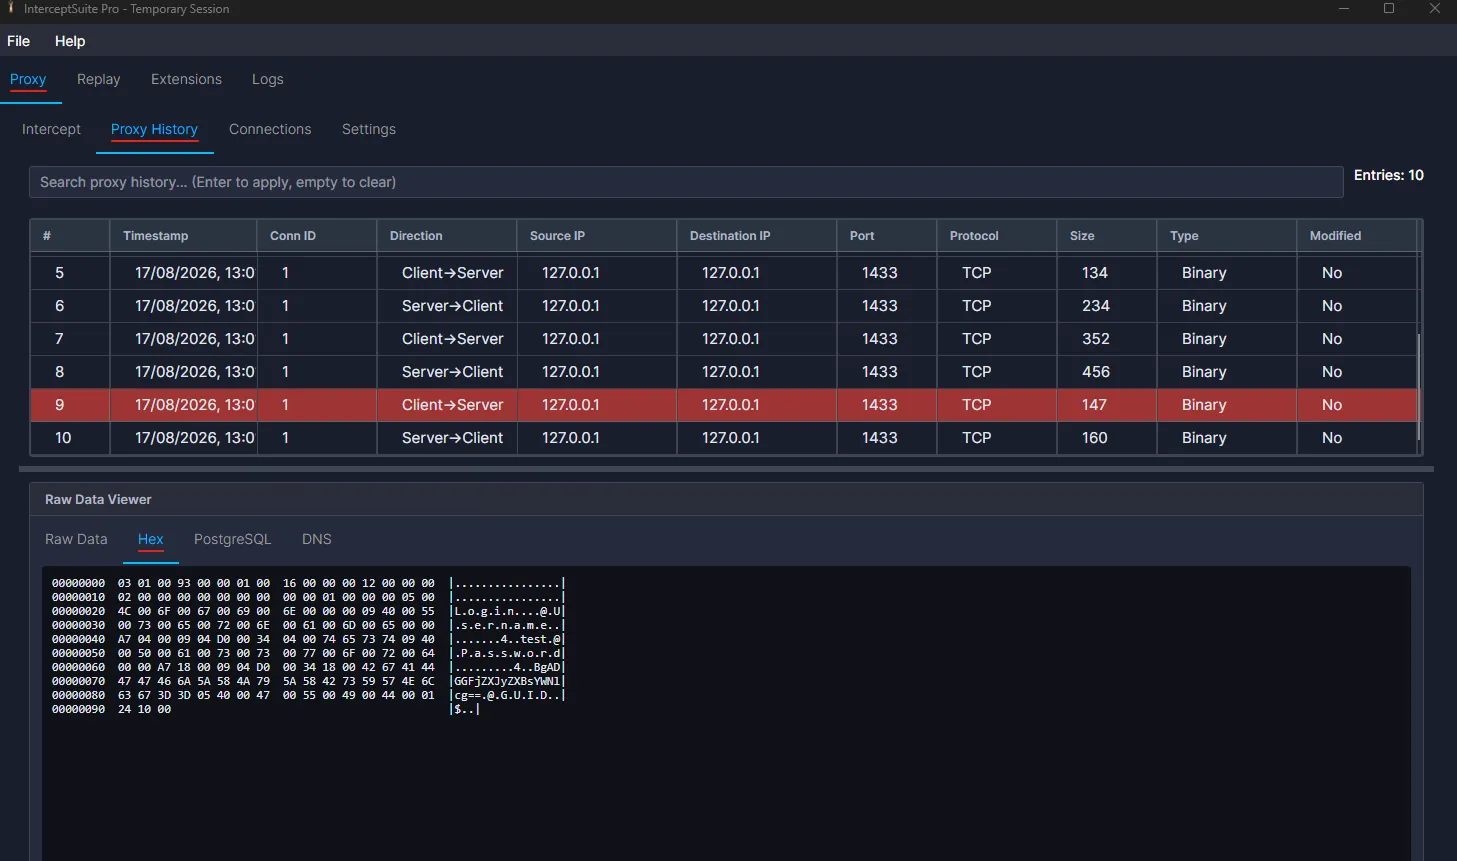Sort by the Protocol column header
Screen dimensions: 1457x861
[997, 236]
